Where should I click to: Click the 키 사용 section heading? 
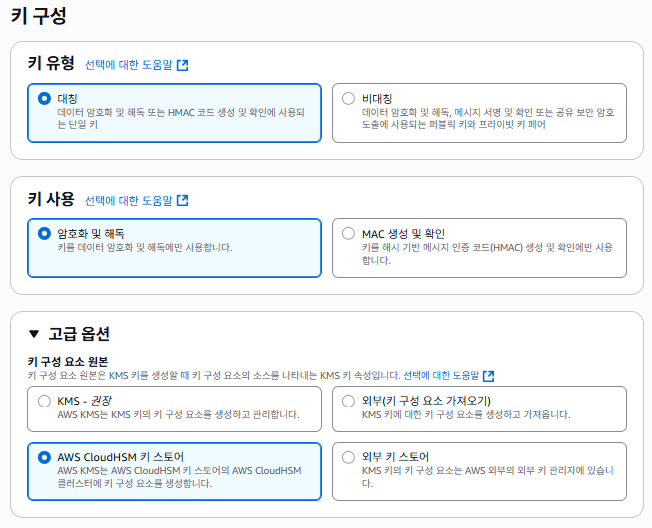tap(51, 199)
